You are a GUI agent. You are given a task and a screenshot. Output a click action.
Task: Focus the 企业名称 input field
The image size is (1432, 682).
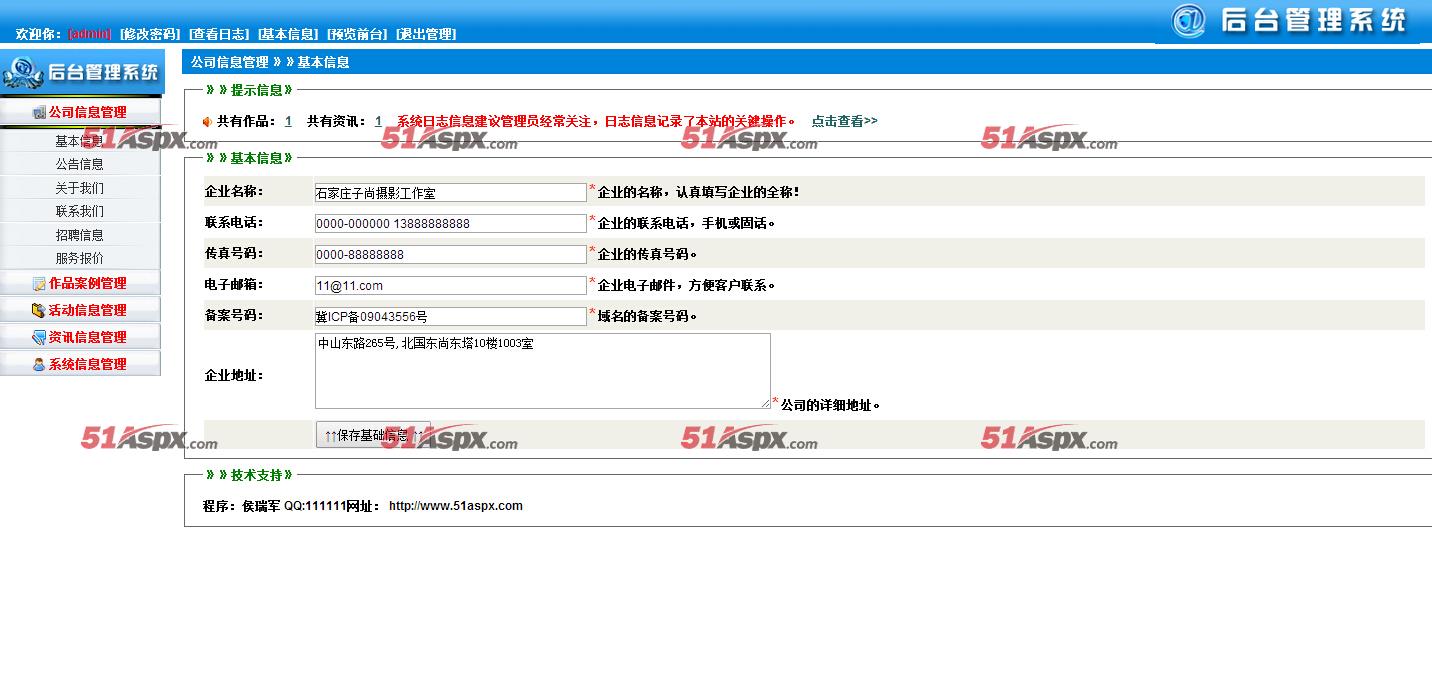pyautogui.click(x=451, y=192)
